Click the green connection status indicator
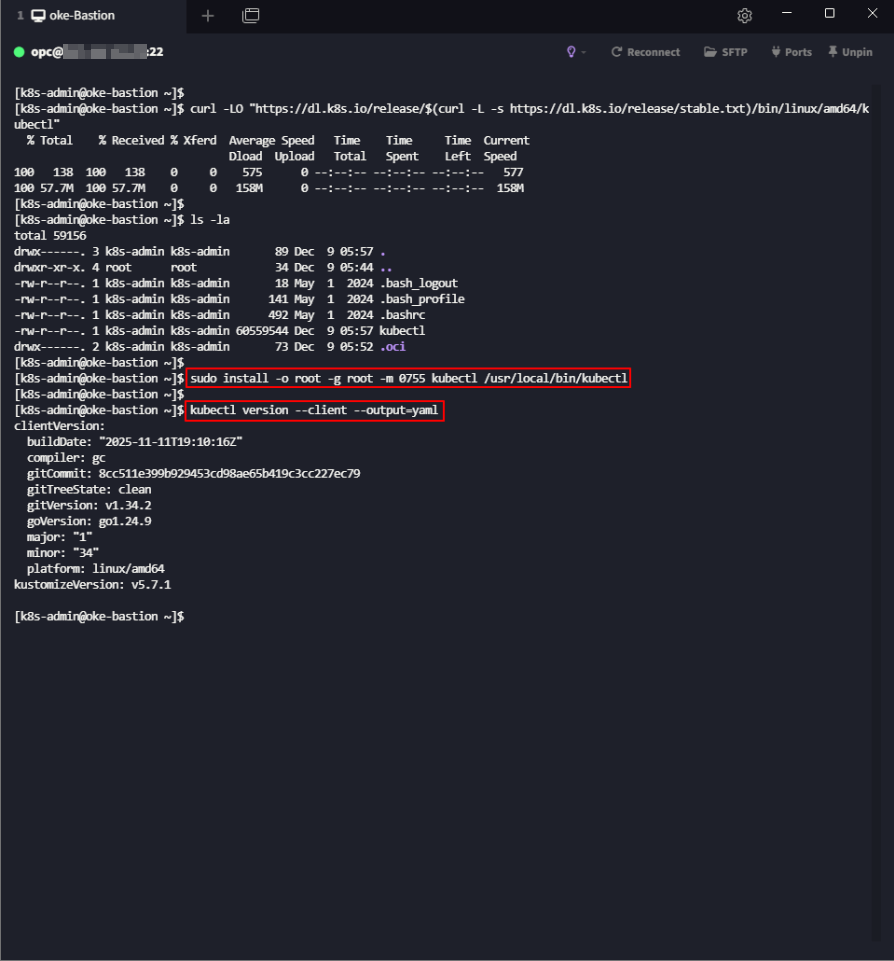894x961 pixels. (19, 52)
